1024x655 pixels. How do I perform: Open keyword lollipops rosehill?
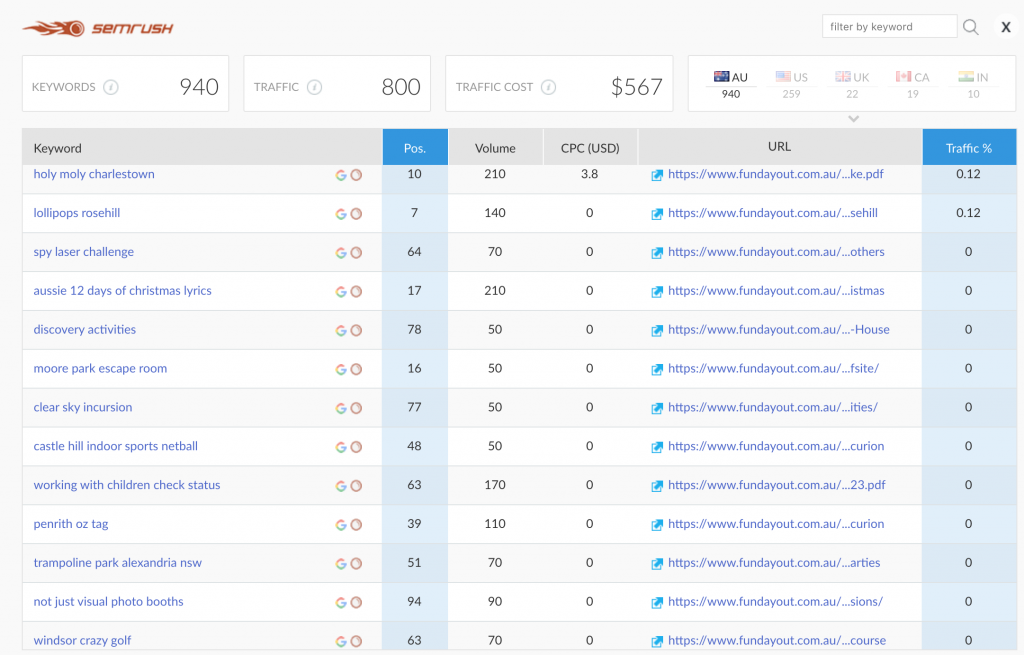coord(76,213)
